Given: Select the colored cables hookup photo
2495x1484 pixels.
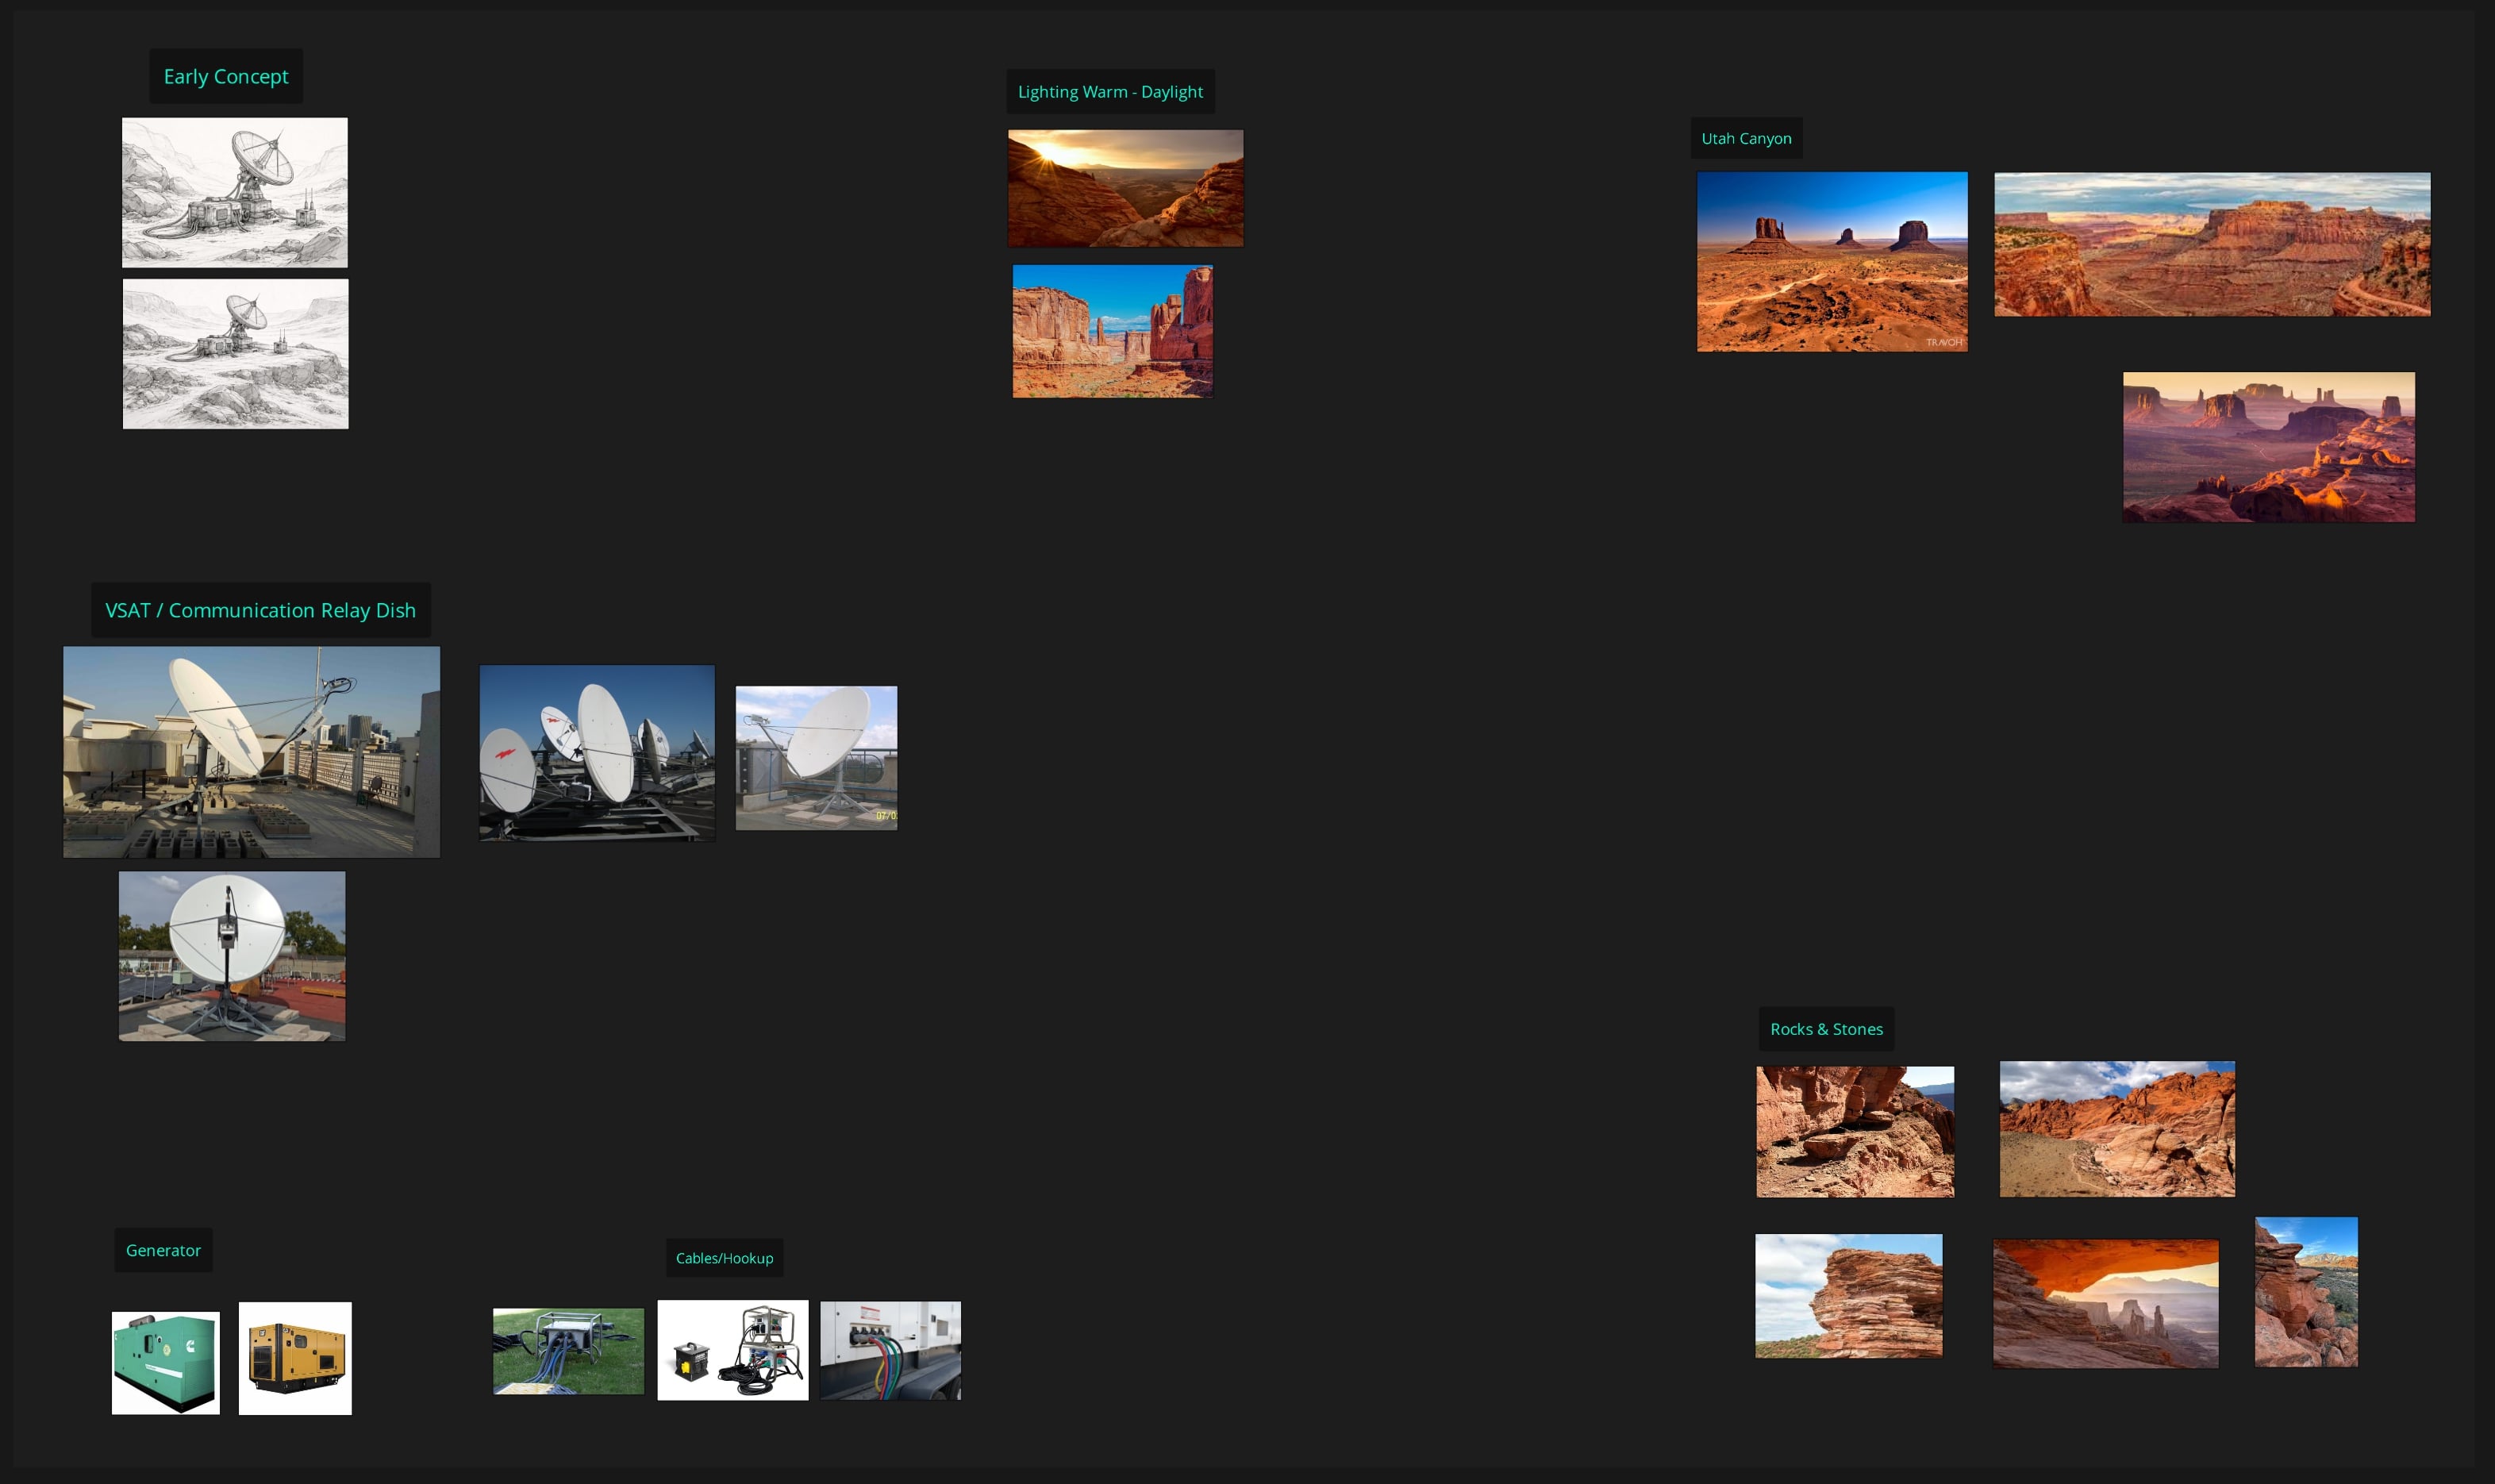Looking at the screenshot, I should tap(890, 1350).
